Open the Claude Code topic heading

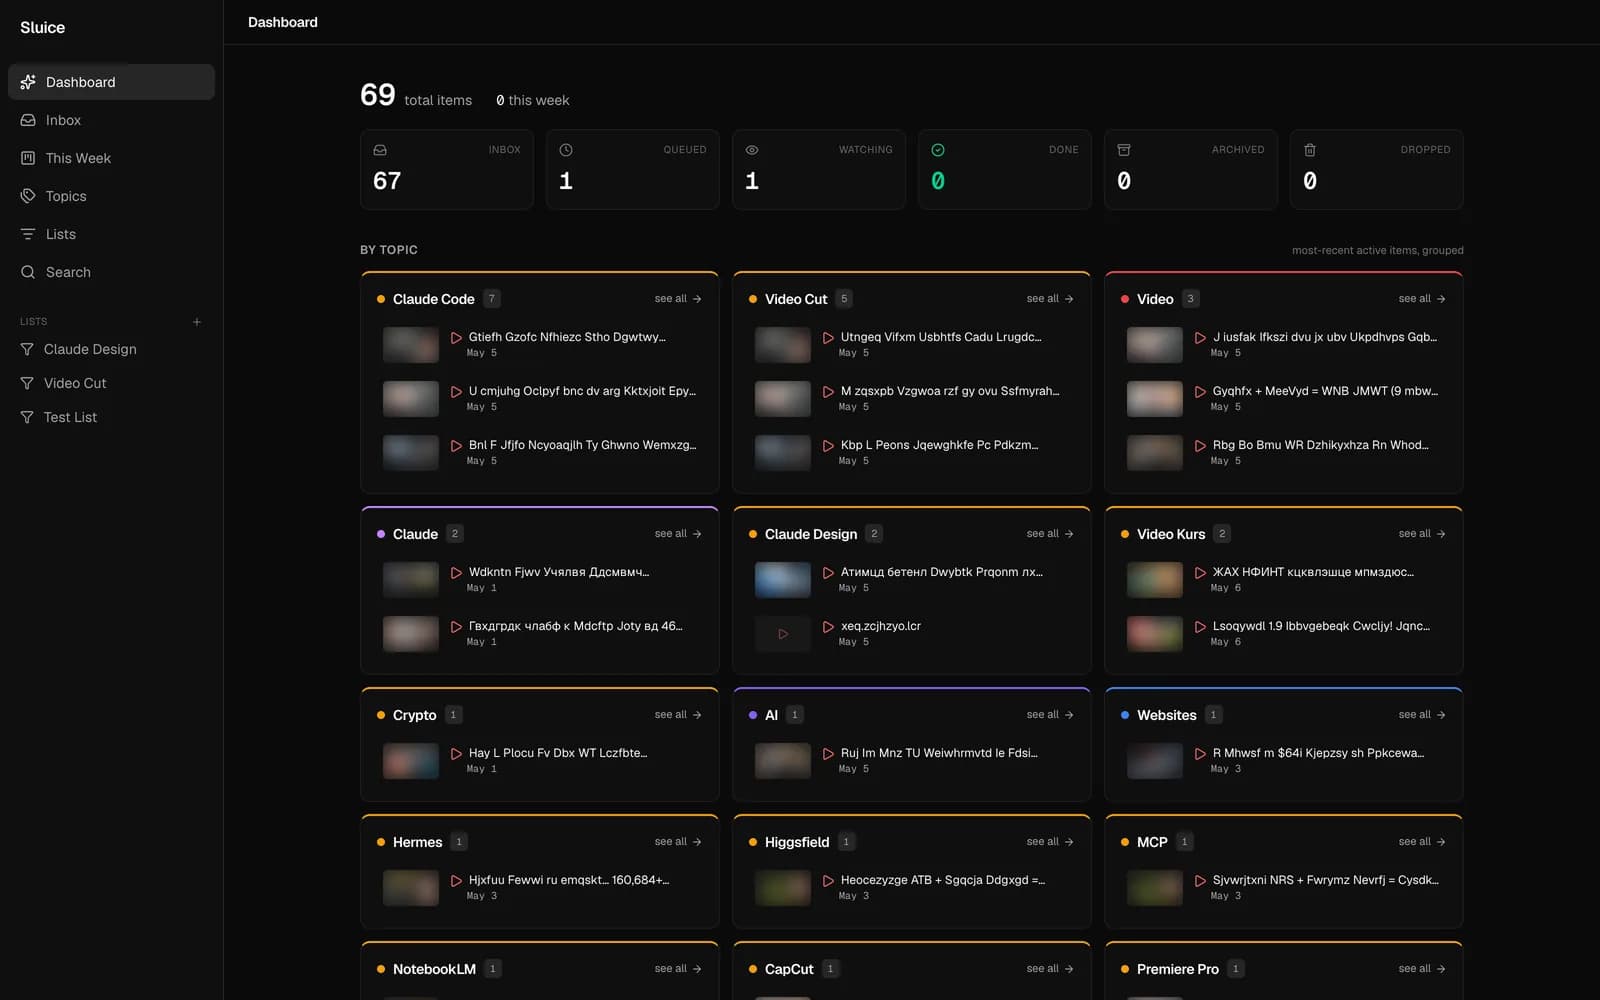pyautogui.click(x=434, y=299)
